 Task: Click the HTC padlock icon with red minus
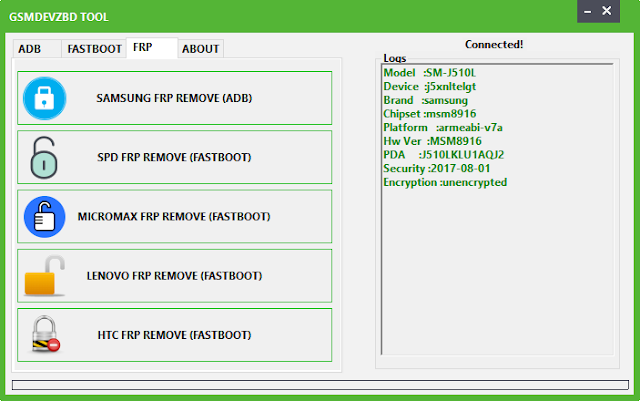tap(45, 334)
